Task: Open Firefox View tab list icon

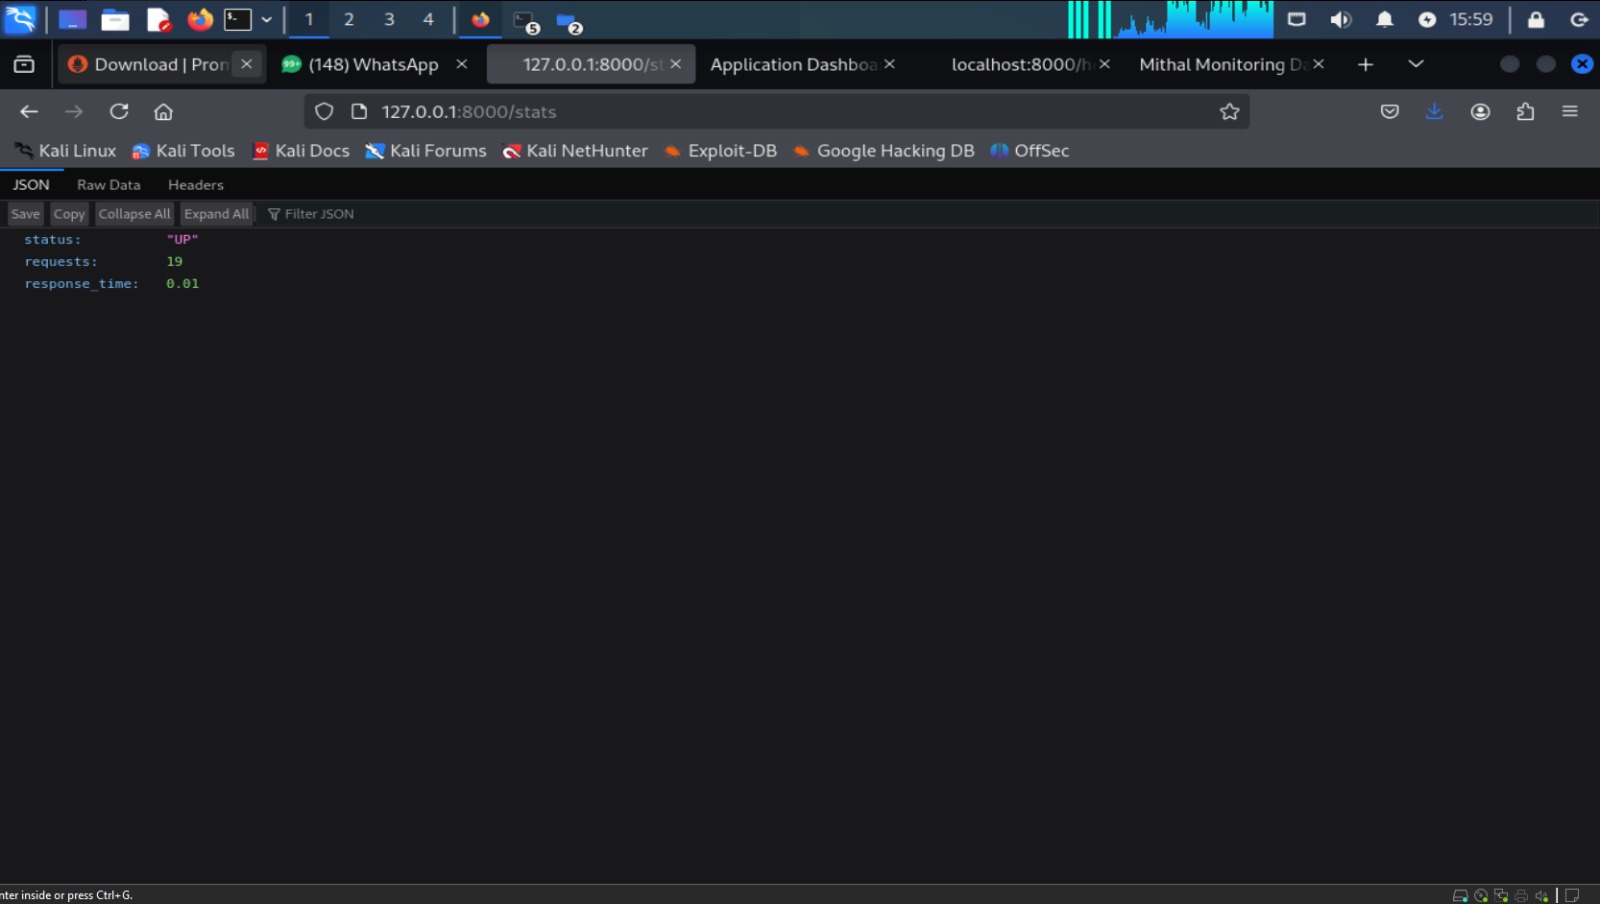Action: [x=24, y=64]
